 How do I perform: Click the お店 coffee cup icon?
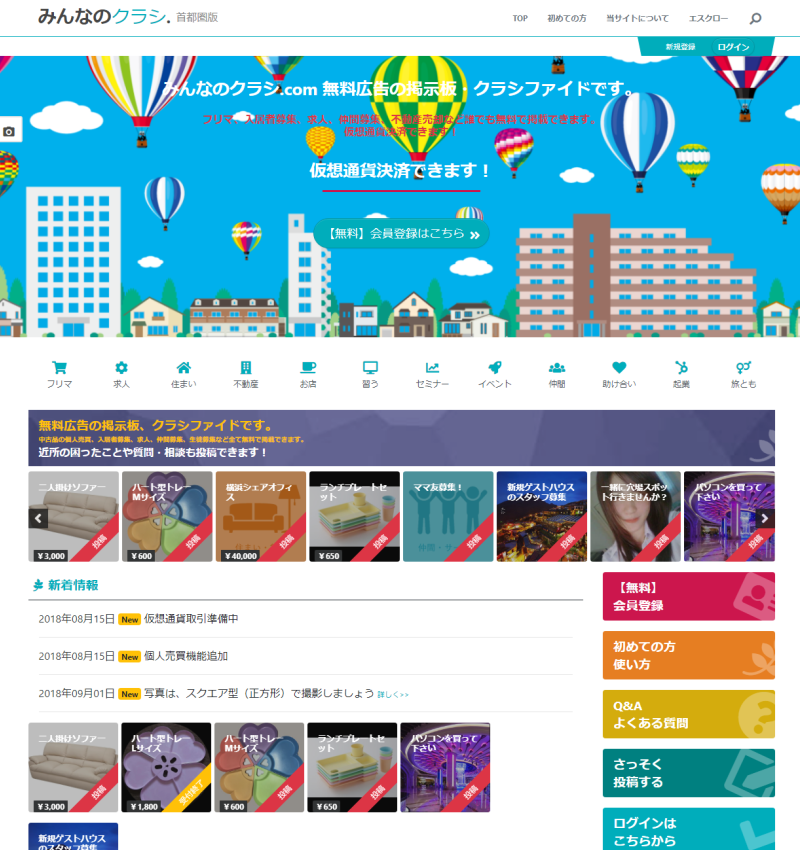308,368
